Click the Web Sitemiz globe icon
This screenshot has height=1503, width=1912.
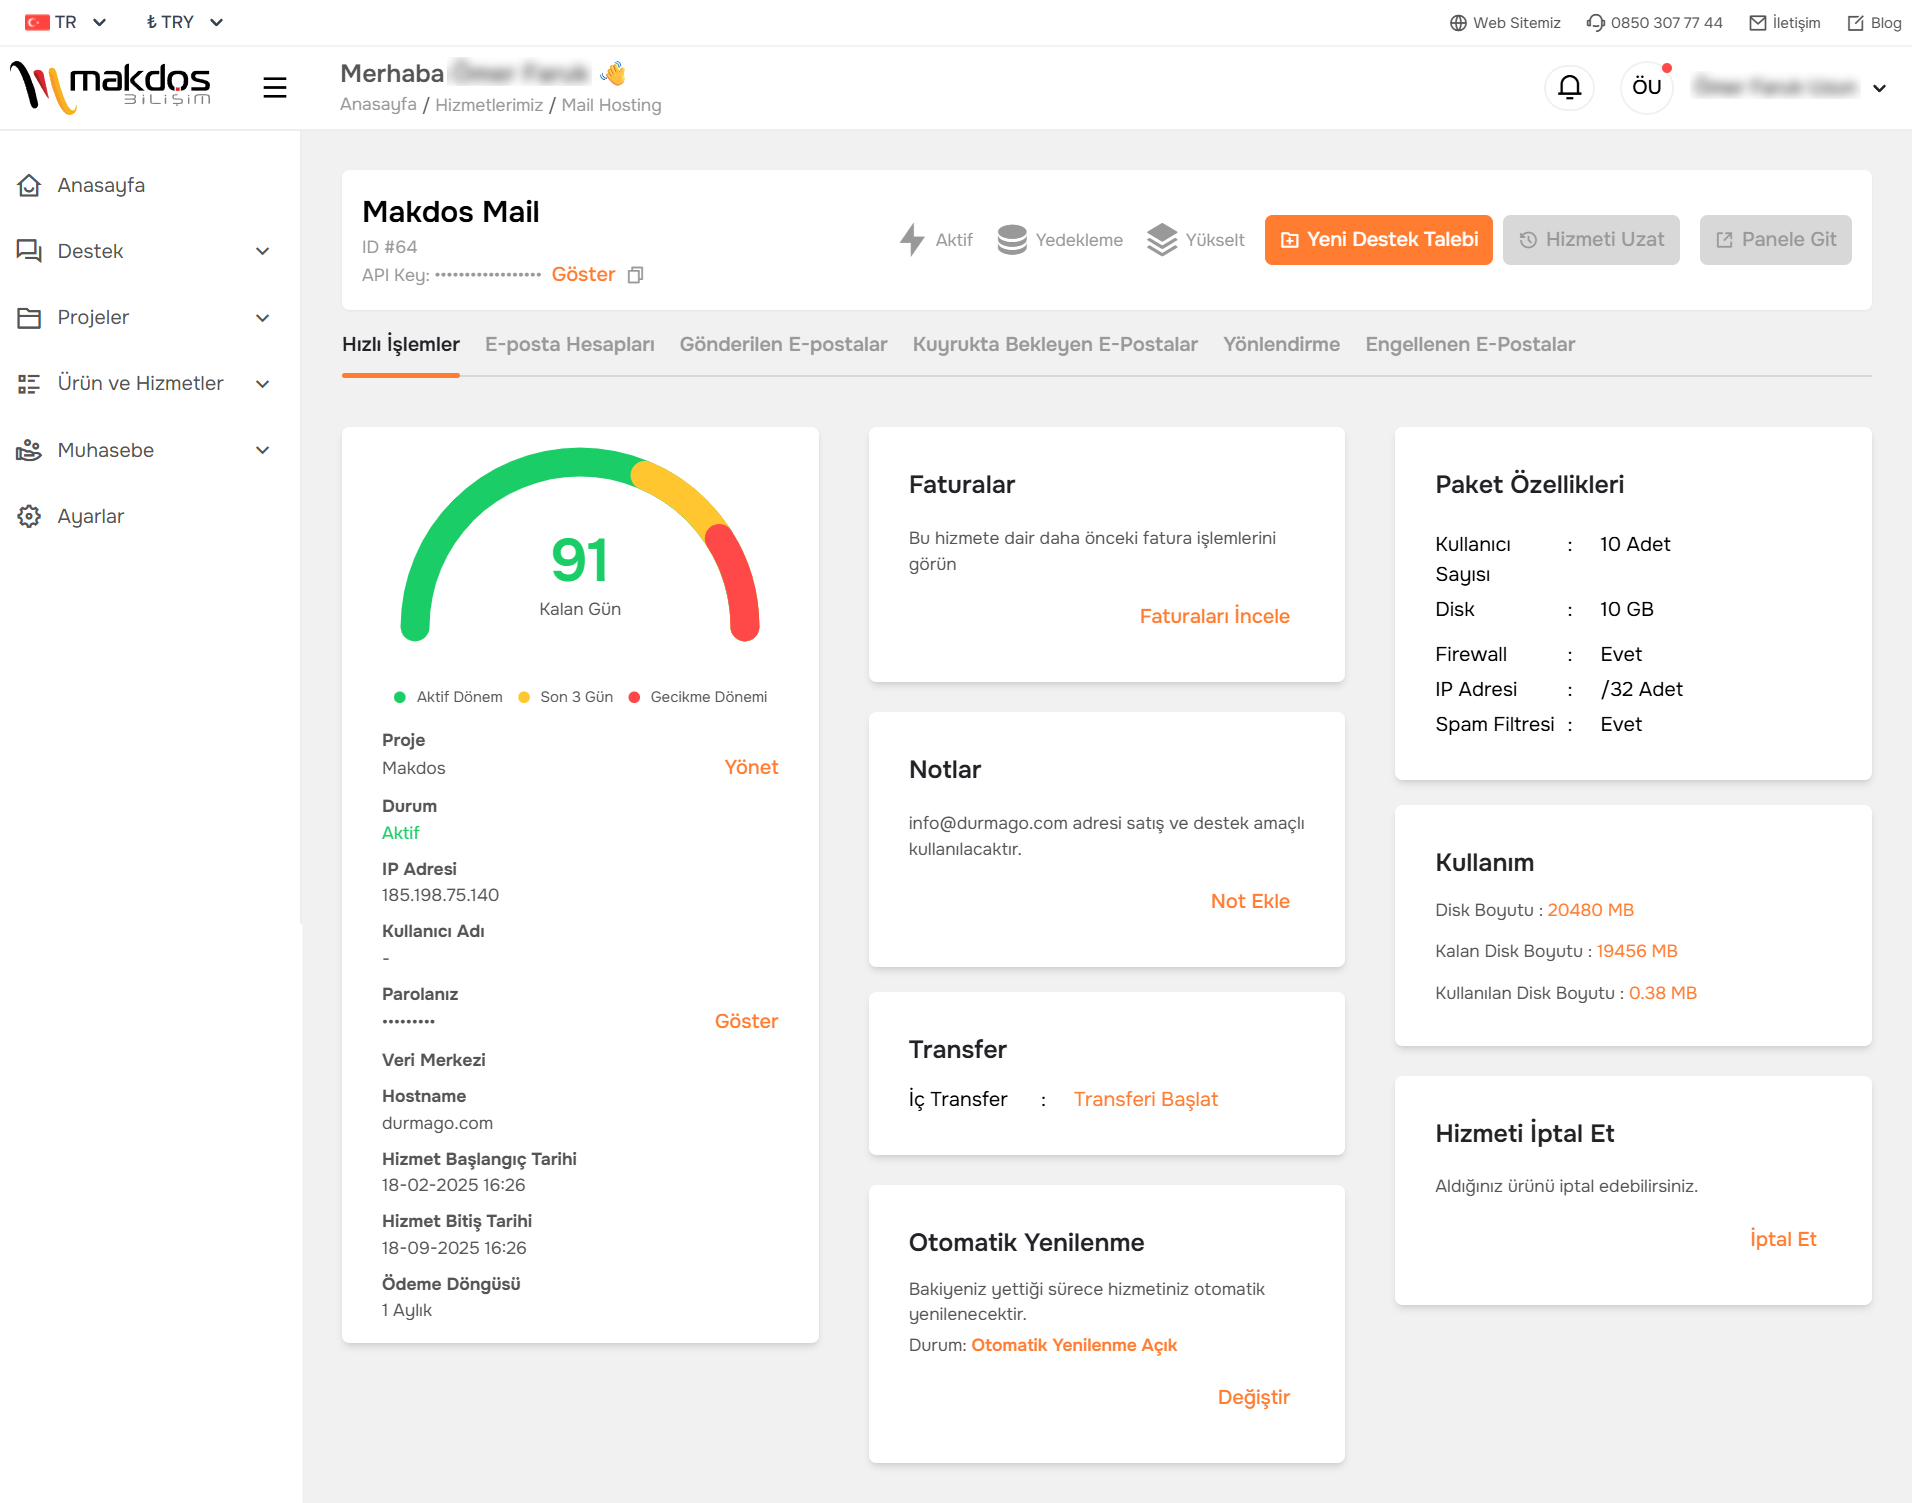(1458, 23)
